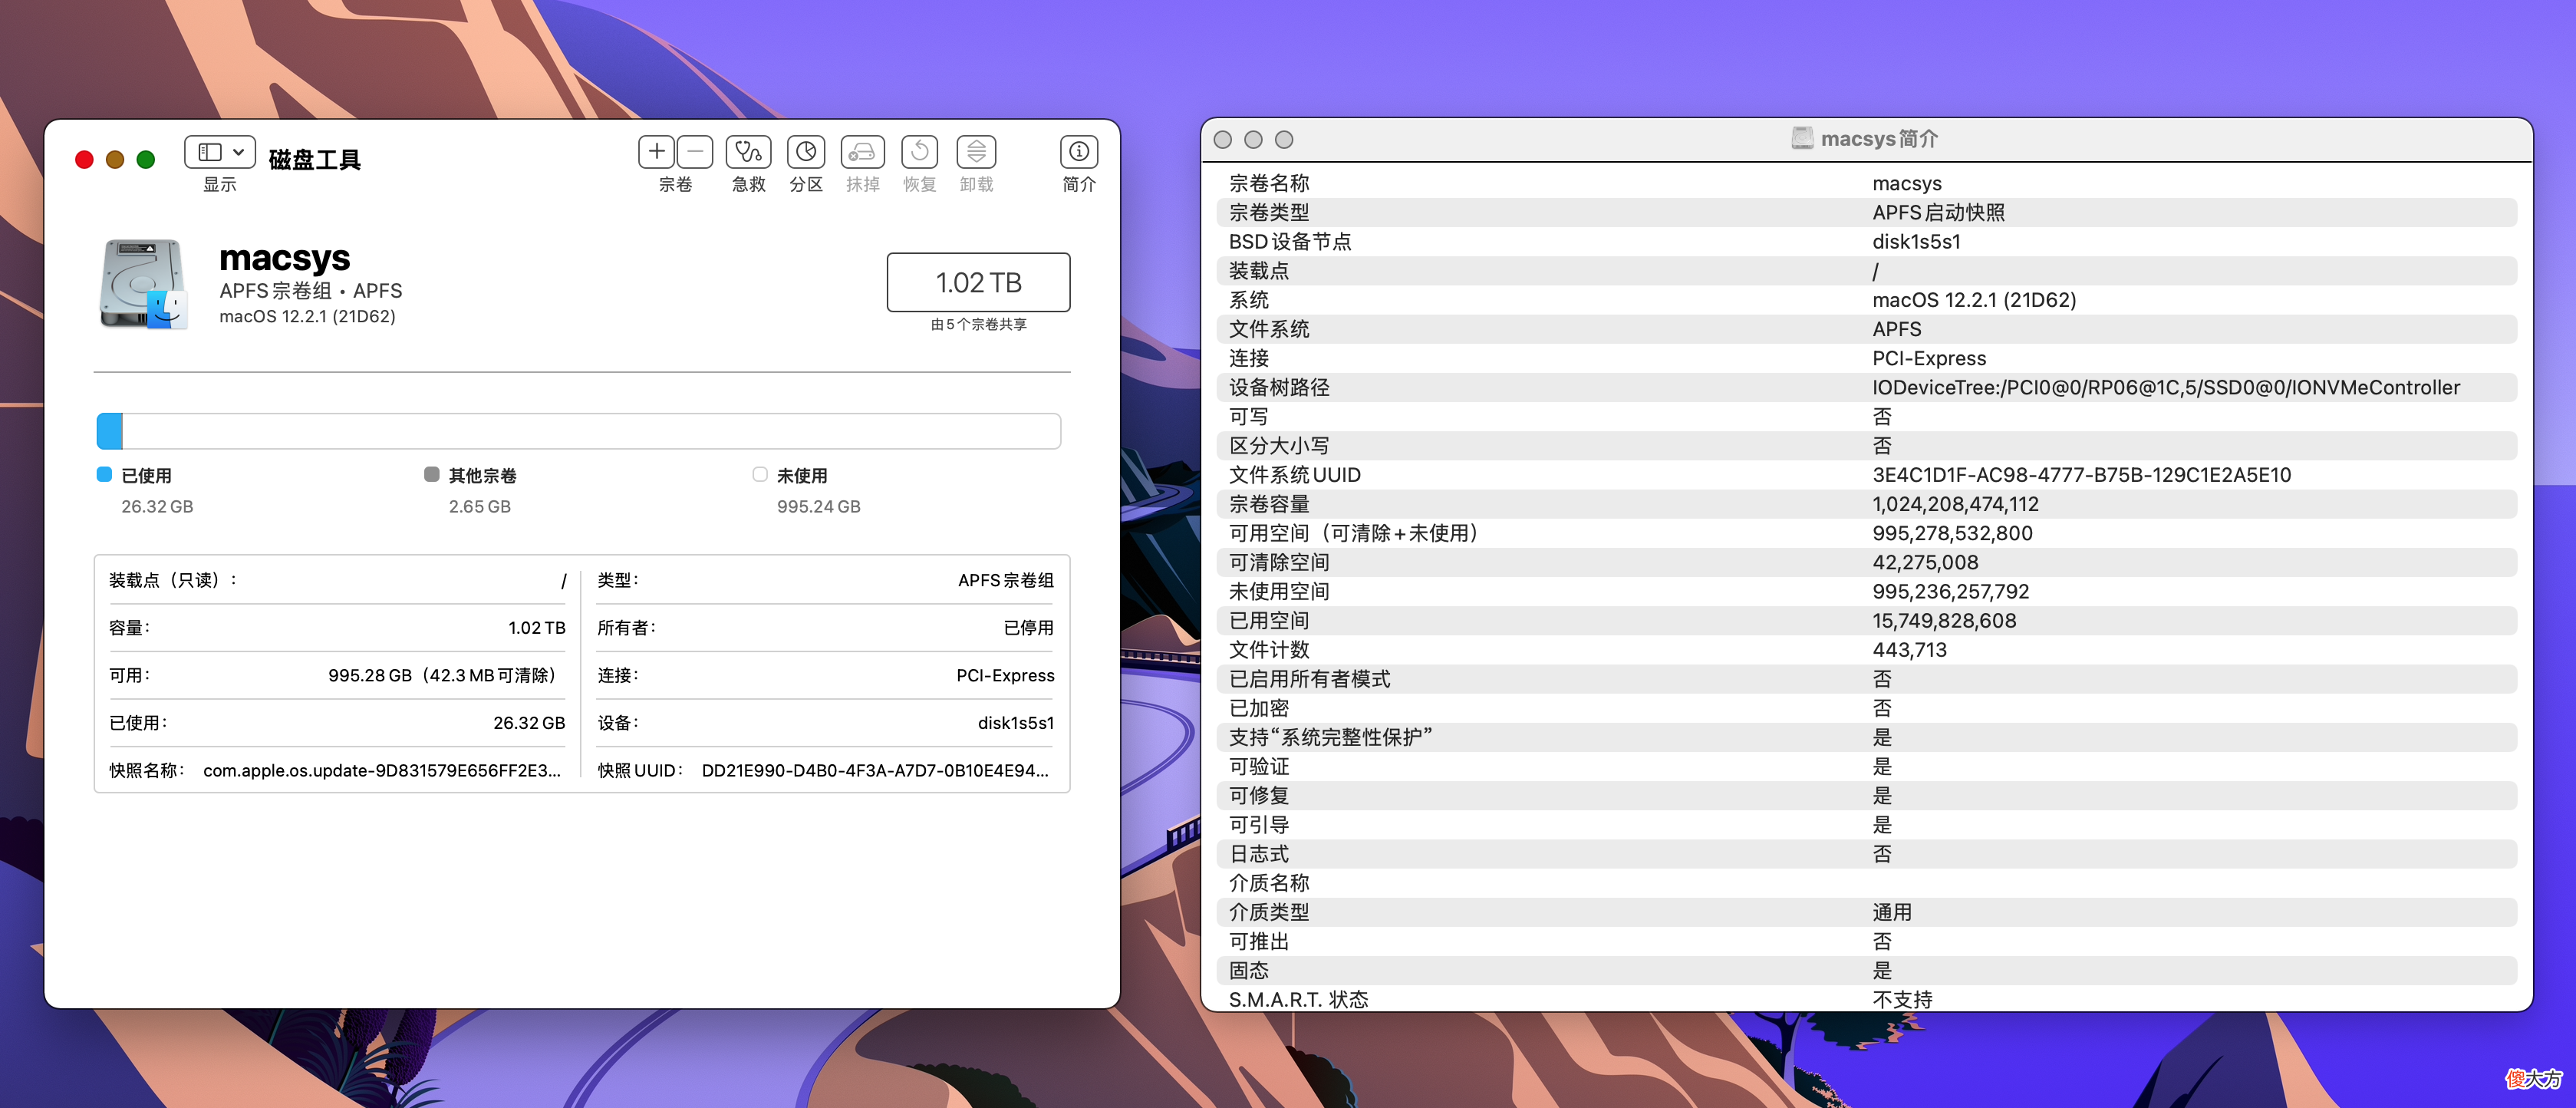This screenshot has height=1108, width=2576.
Task: Click the 磁盘工具 window title
Action: [314, 160]
